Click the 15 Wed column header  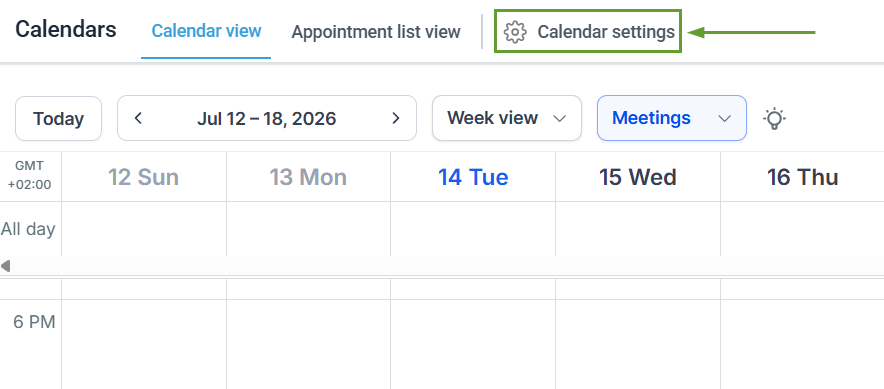click(x=638, y=177)
